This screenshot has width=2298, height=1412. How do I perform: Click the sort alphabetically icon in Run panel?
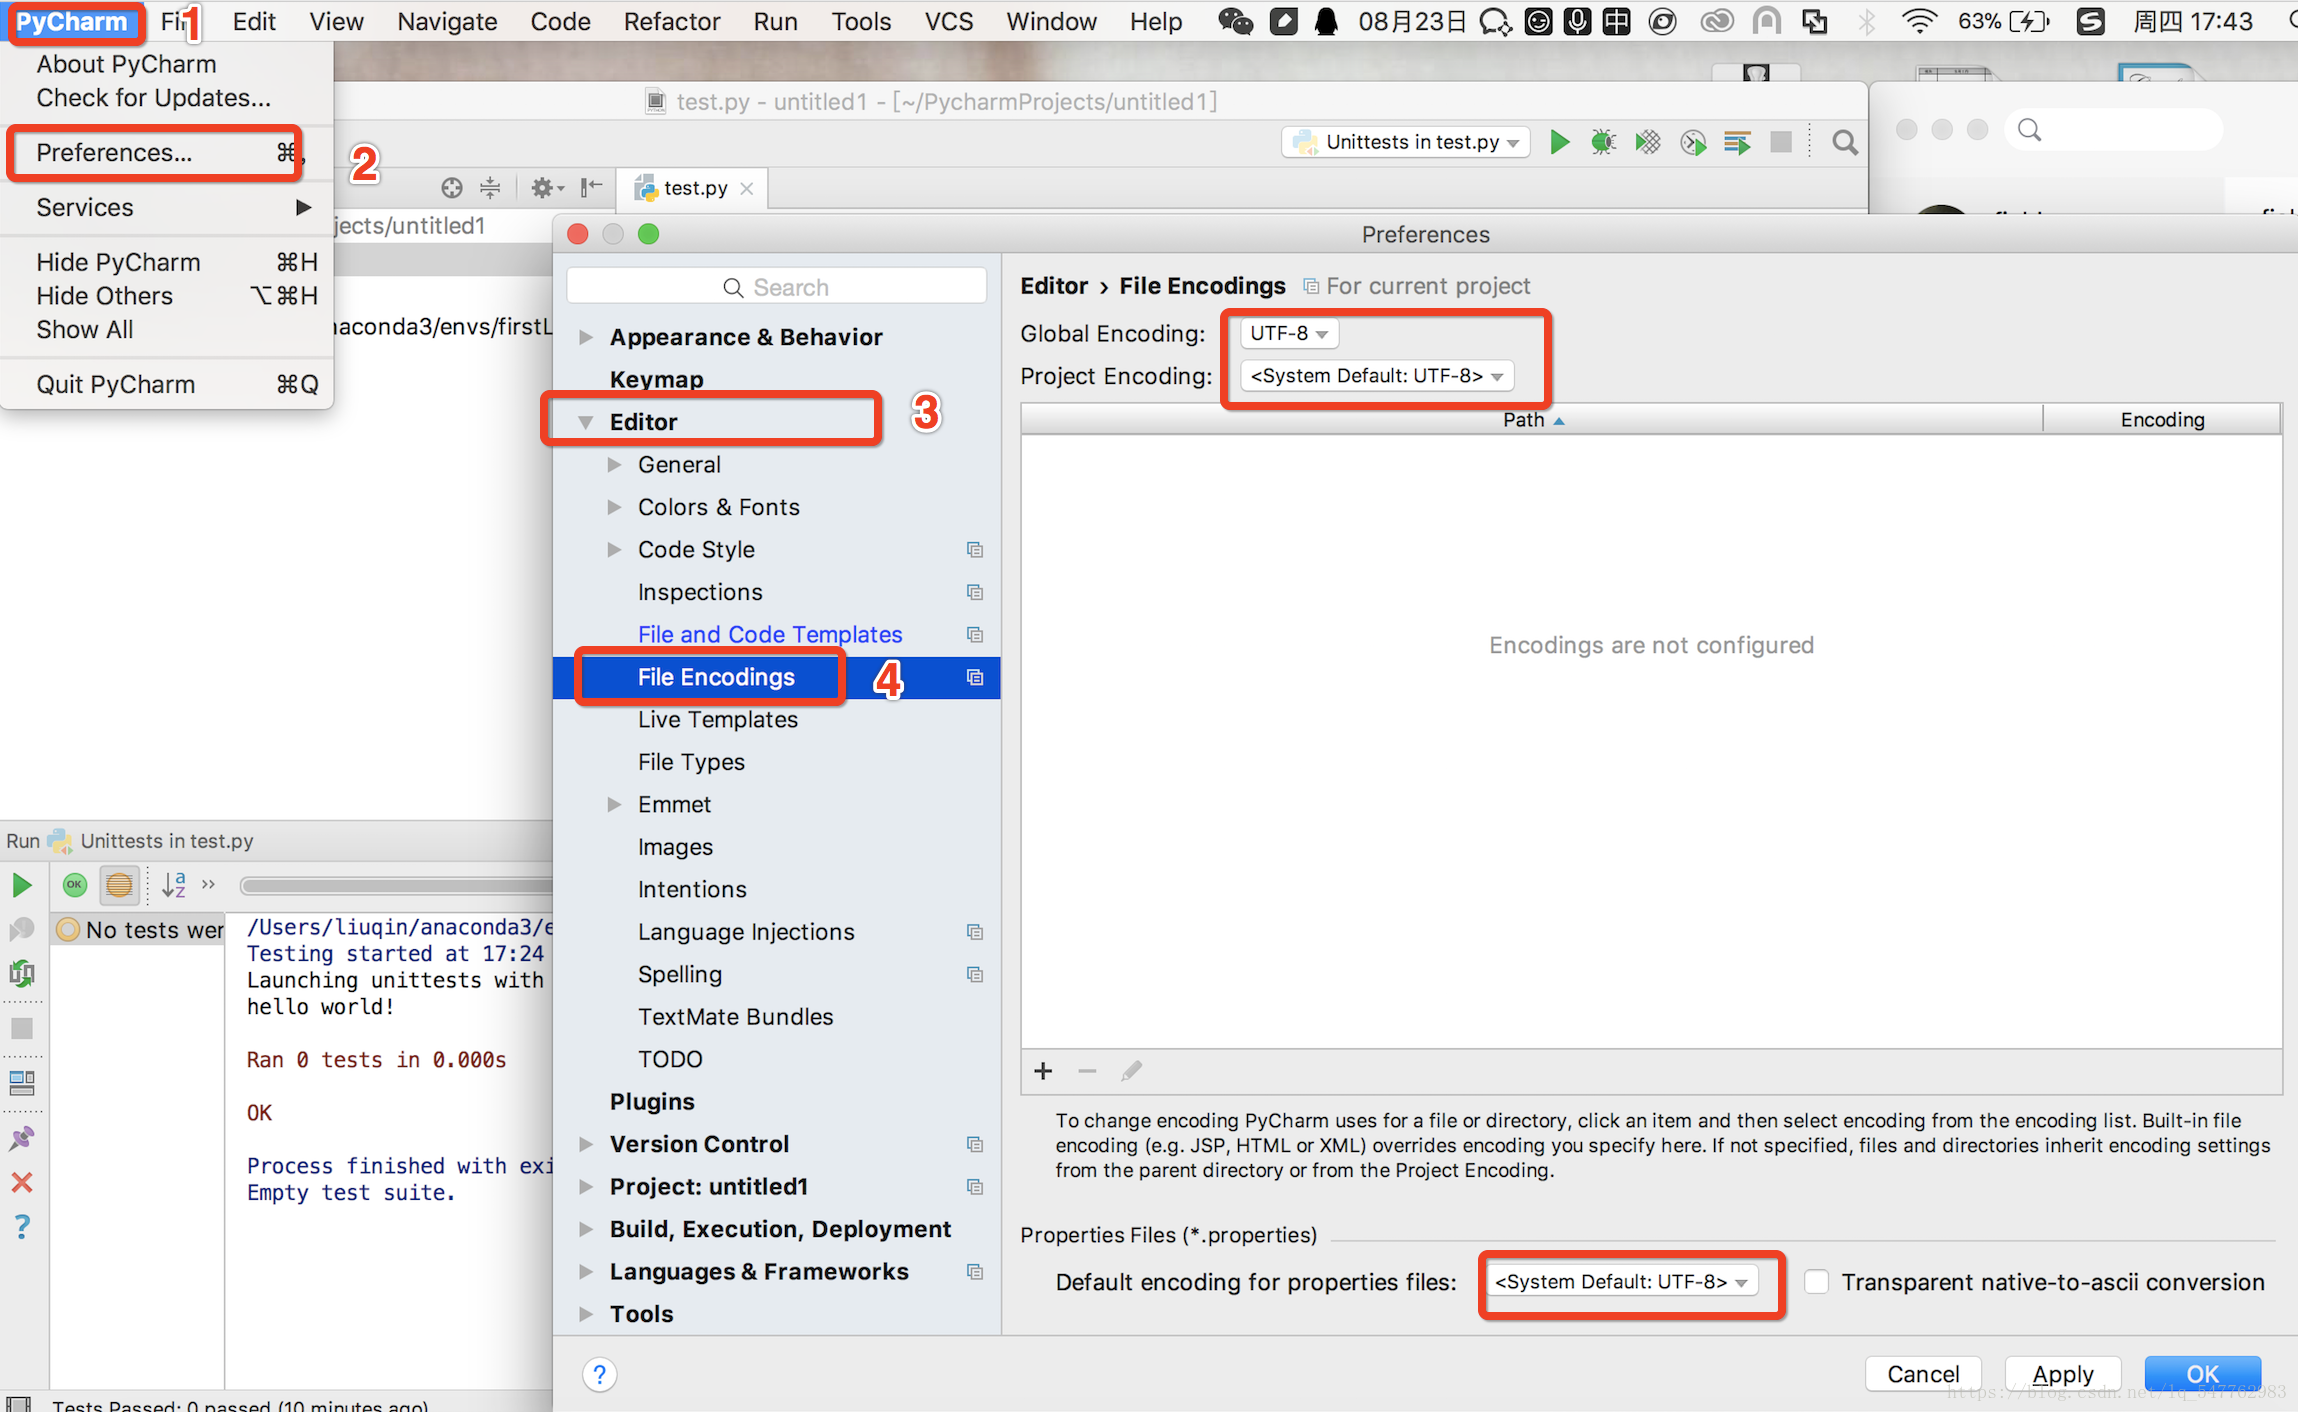(x=174, y=885)
